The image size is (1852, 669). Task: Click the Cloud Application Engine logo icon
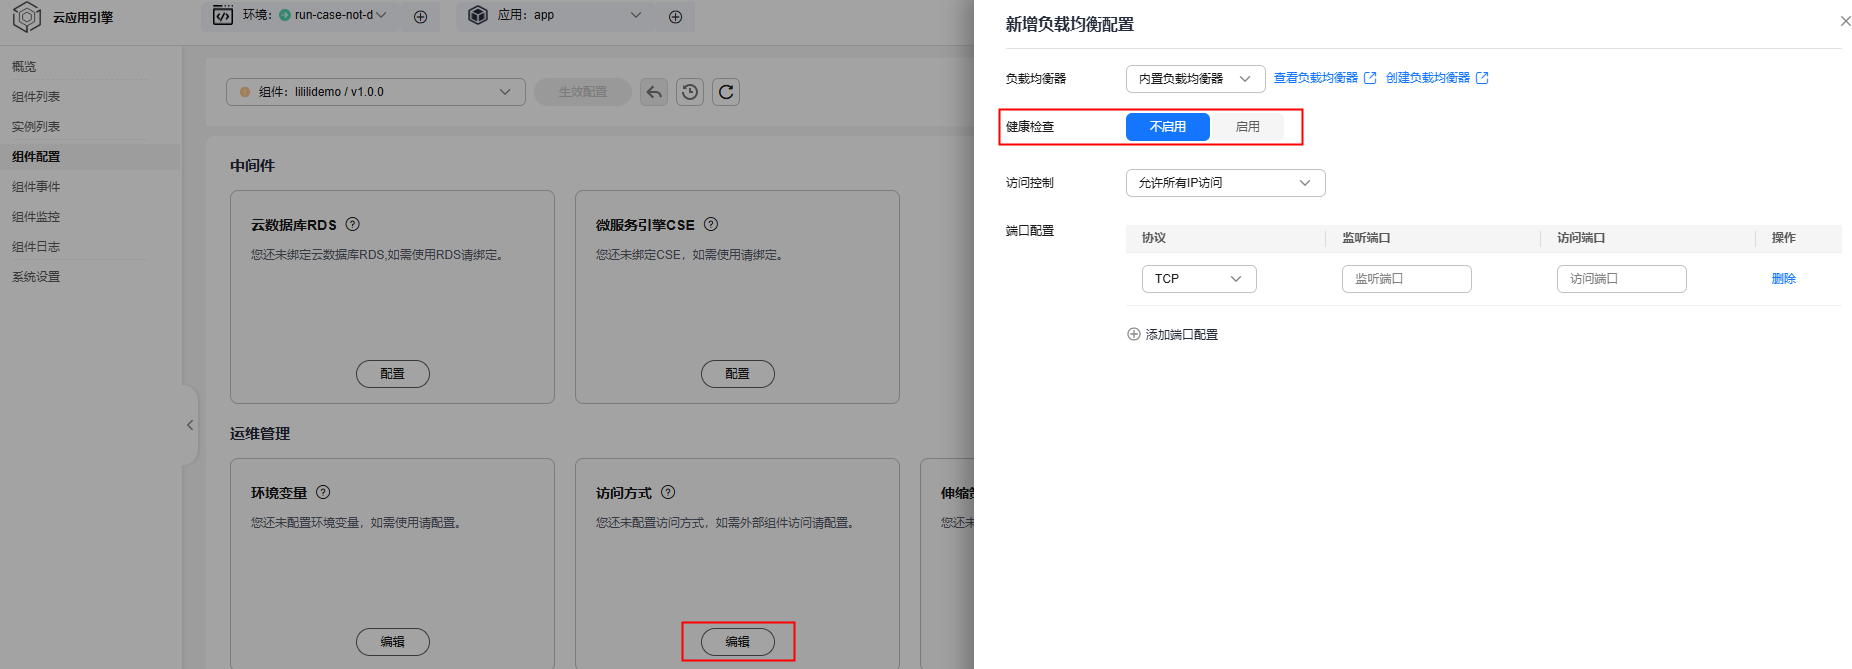click(x=27, y=17)
